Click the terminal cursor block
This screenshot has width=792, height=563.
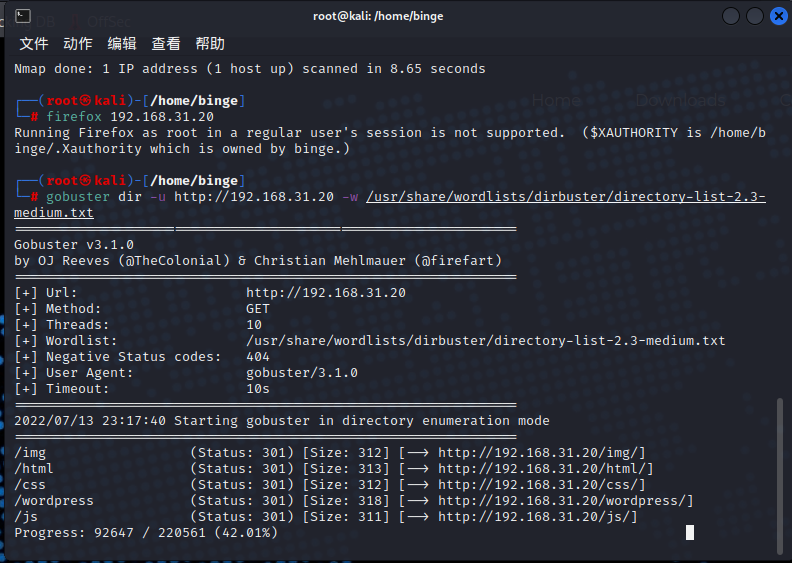coord(689,533)
